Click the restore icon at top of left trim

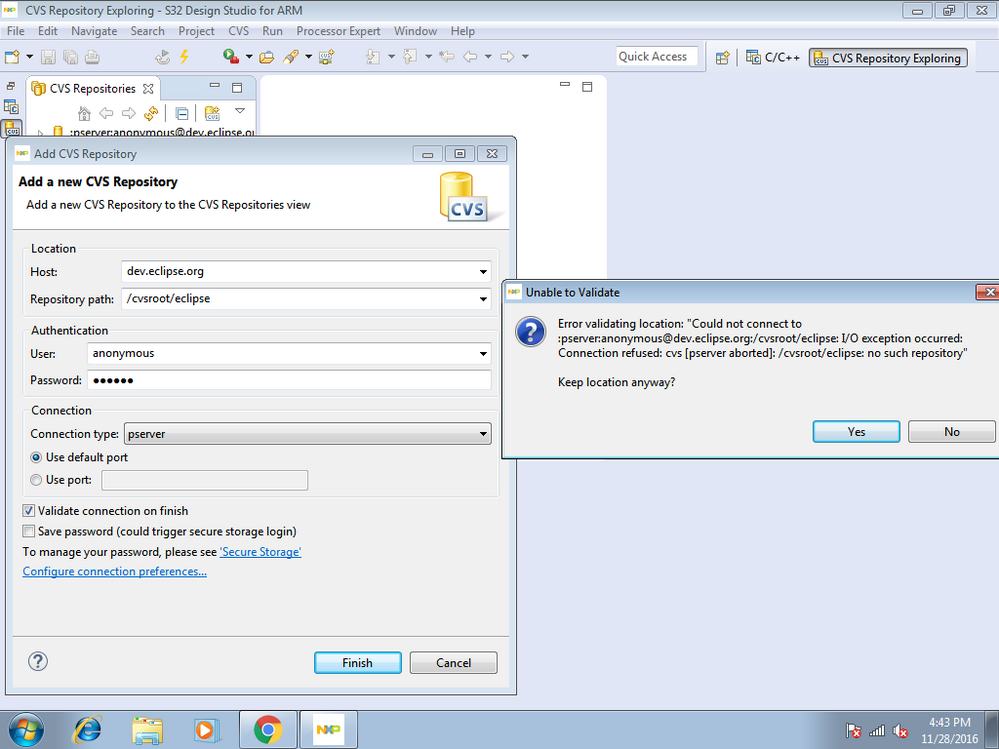[11, 85]
